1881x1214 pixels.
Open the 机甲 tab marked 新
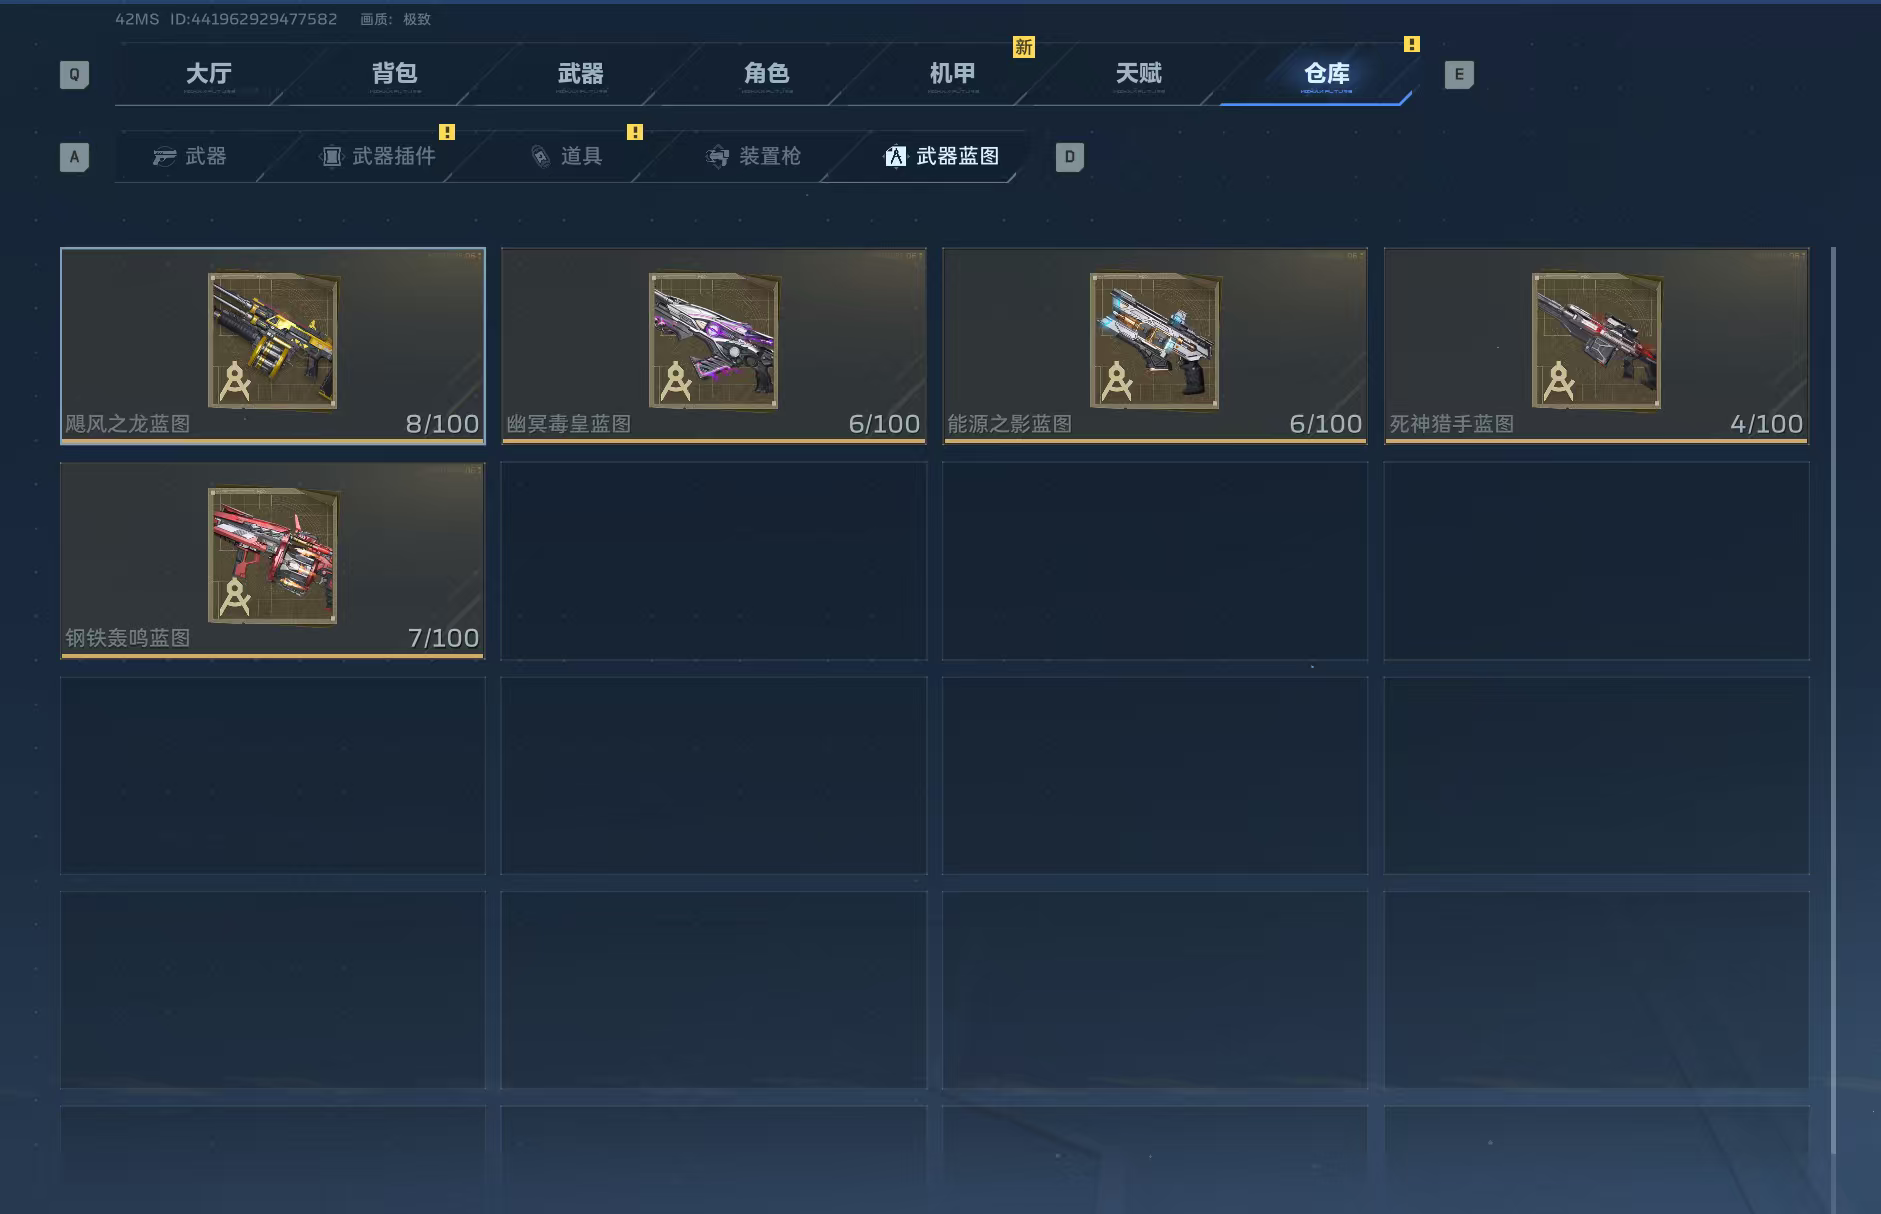[x=953, y=74]
